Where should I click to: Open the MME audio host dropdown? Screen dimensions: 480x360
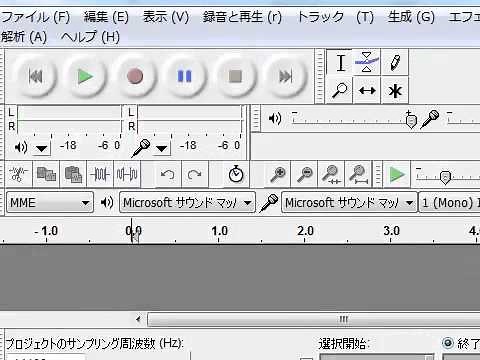50,202
